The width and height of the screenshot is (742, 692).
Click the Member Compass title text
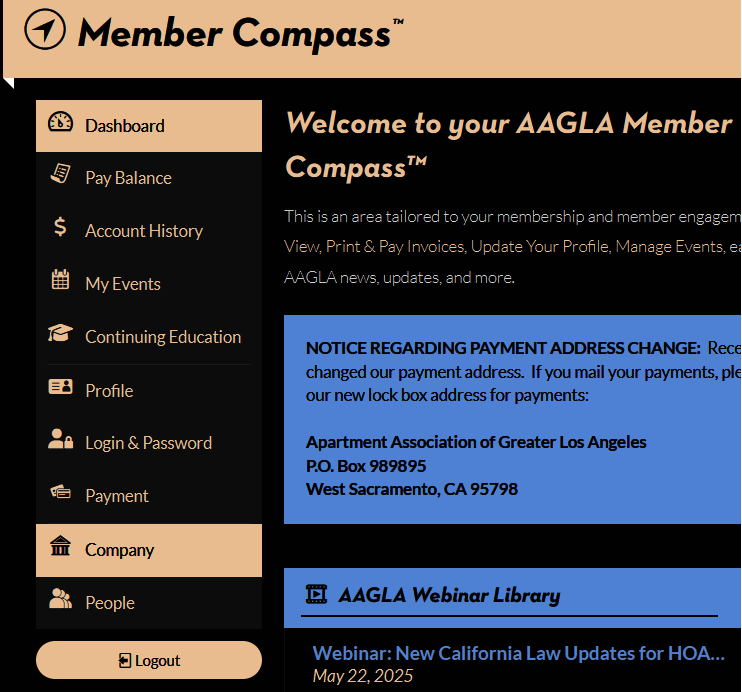point(234,33)
